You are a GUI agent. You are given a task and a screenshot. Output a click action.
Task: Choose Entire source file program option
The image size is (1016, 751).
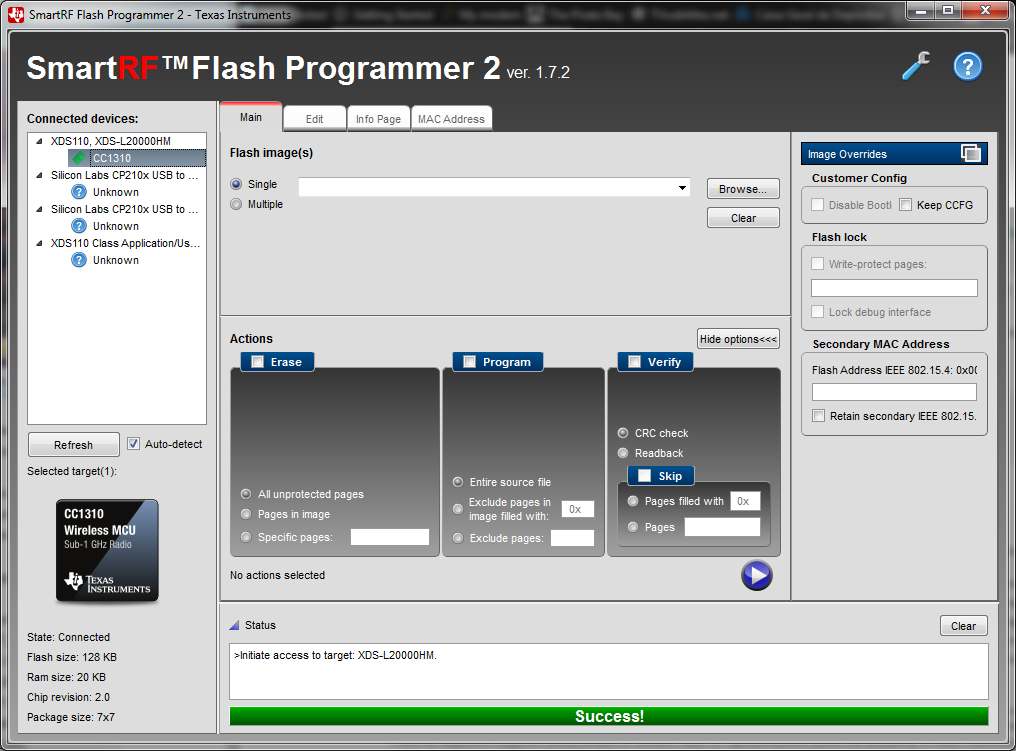point(458,482)
